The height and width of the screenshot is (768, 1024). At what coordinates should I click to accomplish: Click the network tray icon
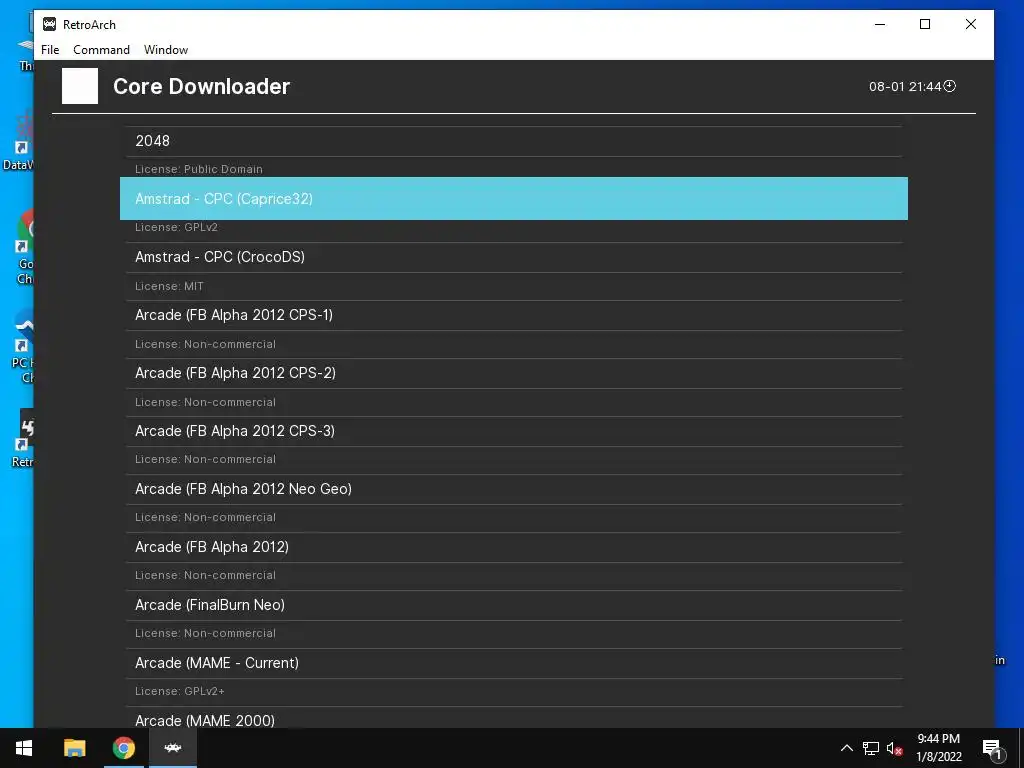[x=871, y=748]
